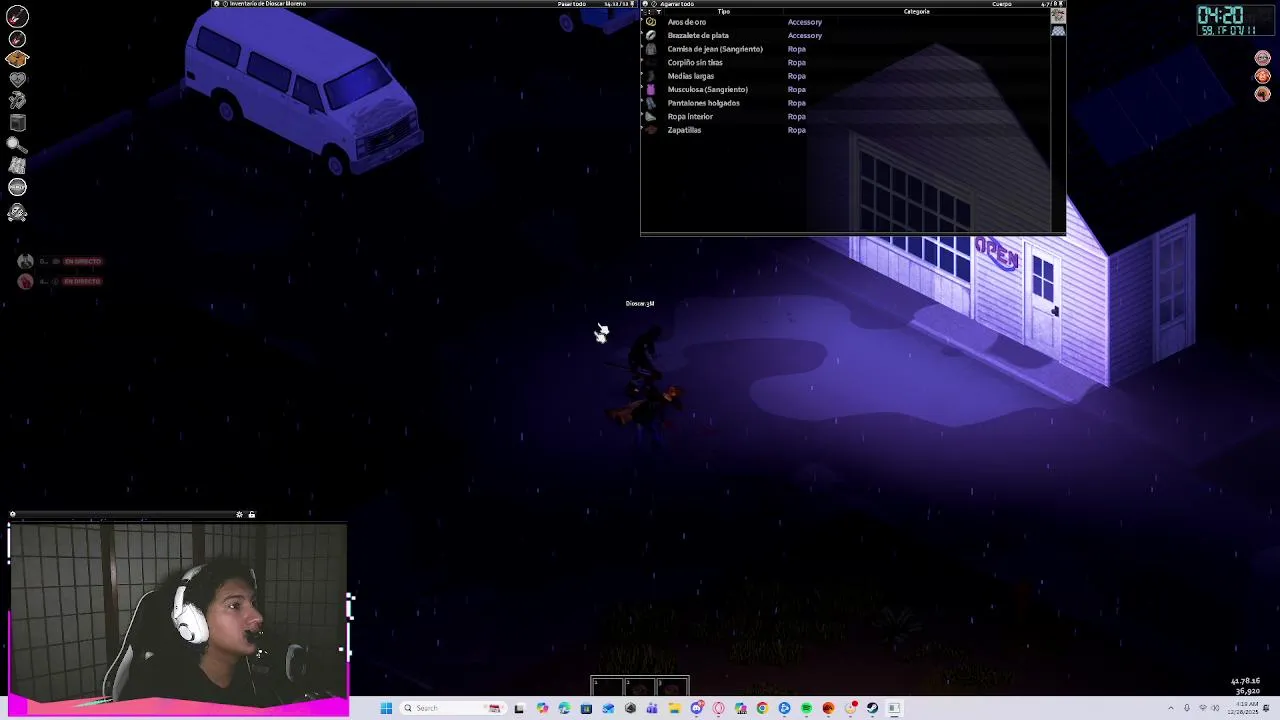This screenshot has width=1280, height=720.
Task: Open the build/furniture menu icon
Action: click(x=17, y=123)
